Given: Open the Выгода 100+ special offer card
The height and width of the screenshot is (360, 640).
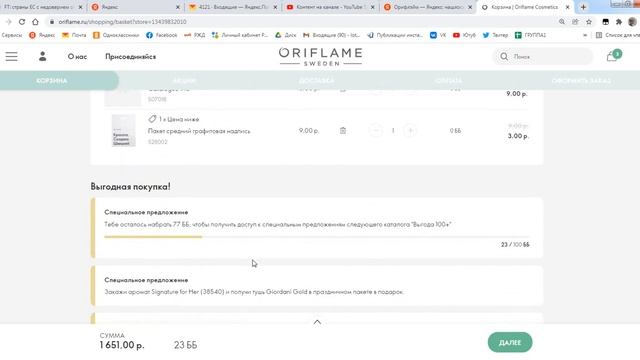Looking at the screenshot, I should point(317,228).
